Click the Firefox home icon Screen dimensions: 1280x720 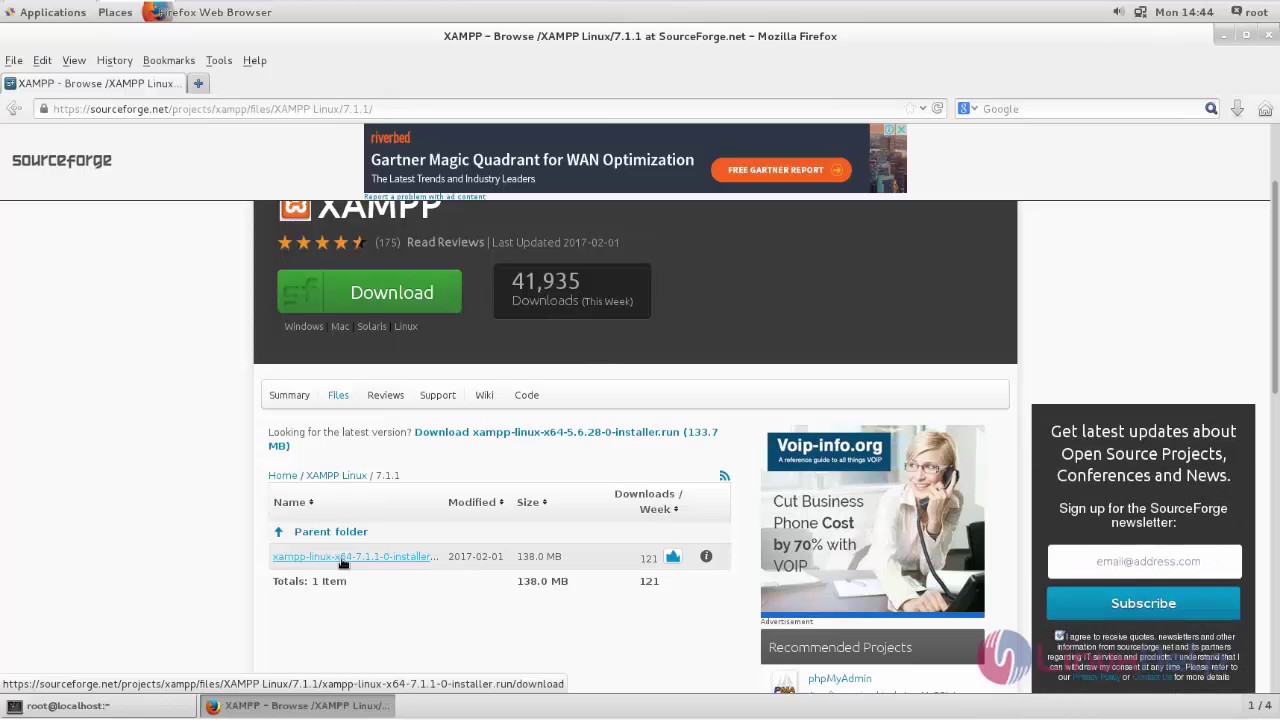[1265, 109]
